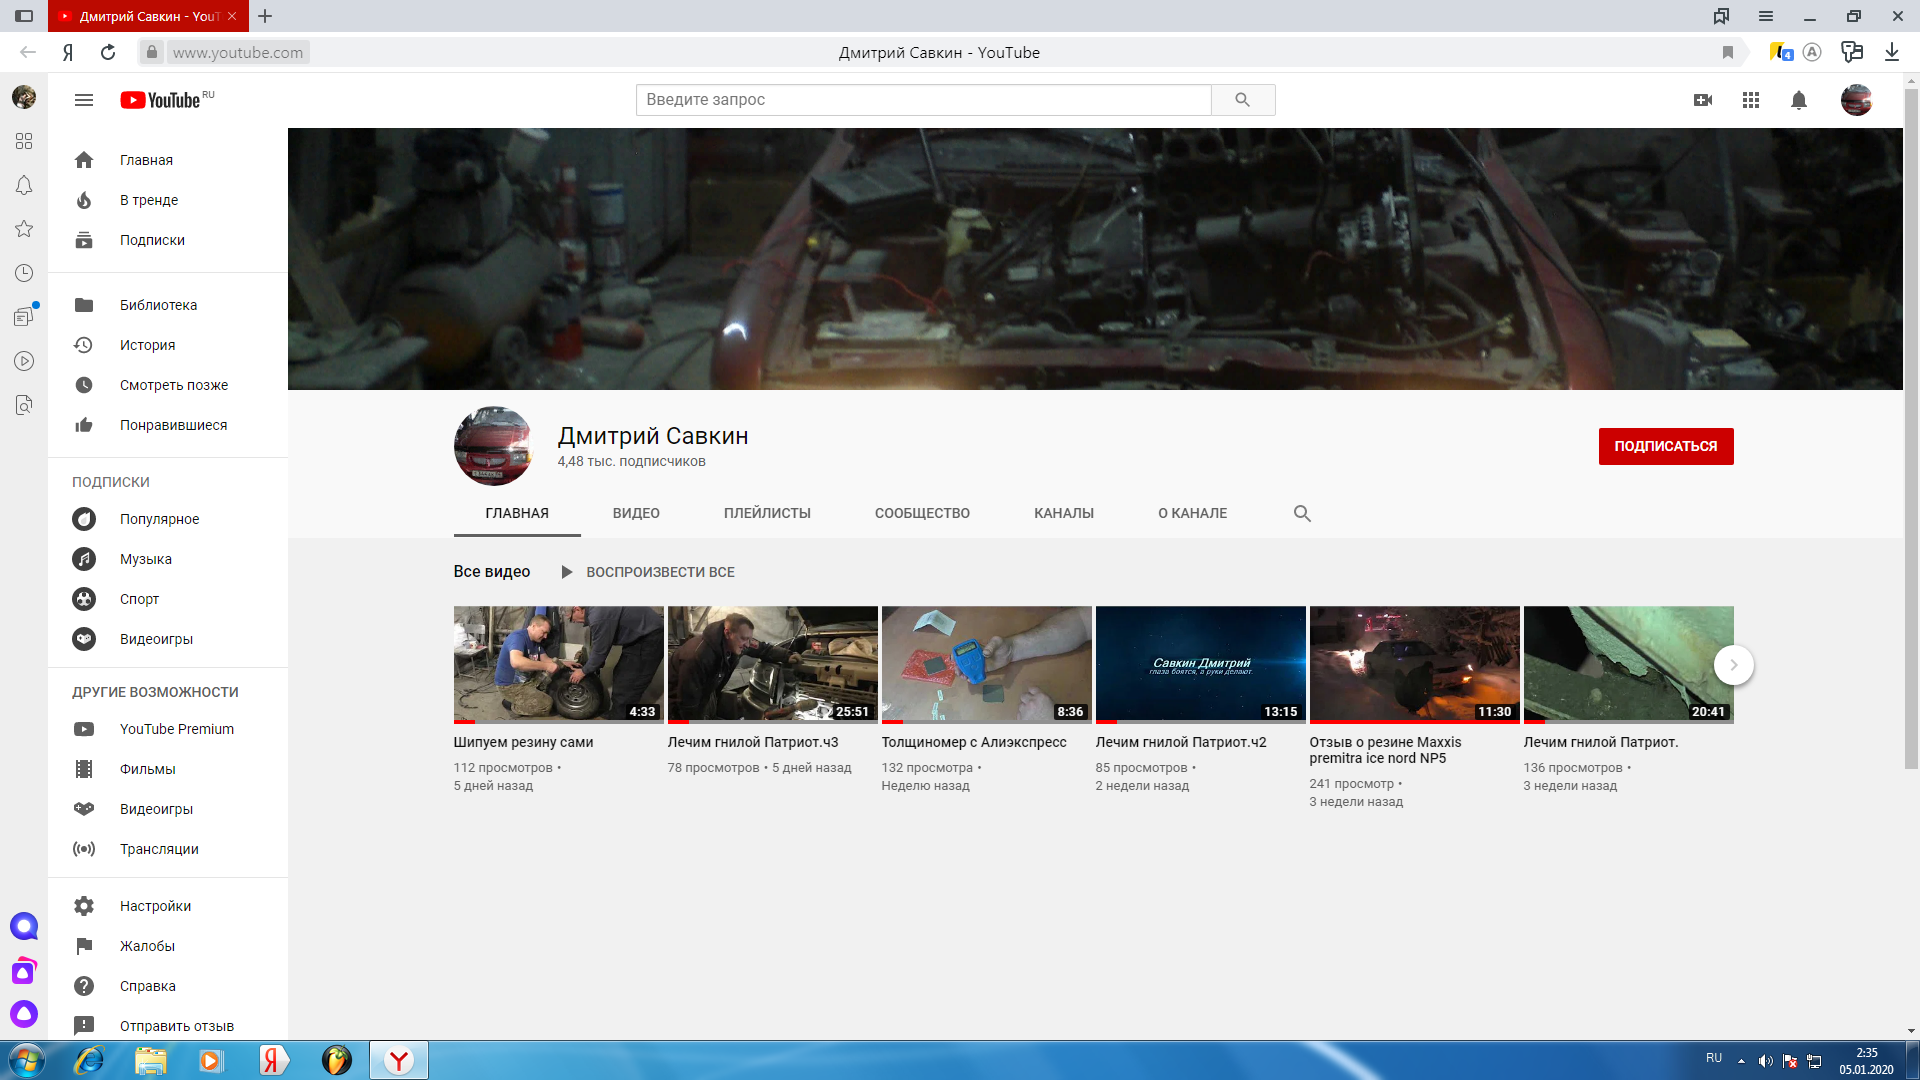Open sidebar history clock icon
Image resolution: width=1920 pixels, height=1080 pixels.
pos(24,273)
